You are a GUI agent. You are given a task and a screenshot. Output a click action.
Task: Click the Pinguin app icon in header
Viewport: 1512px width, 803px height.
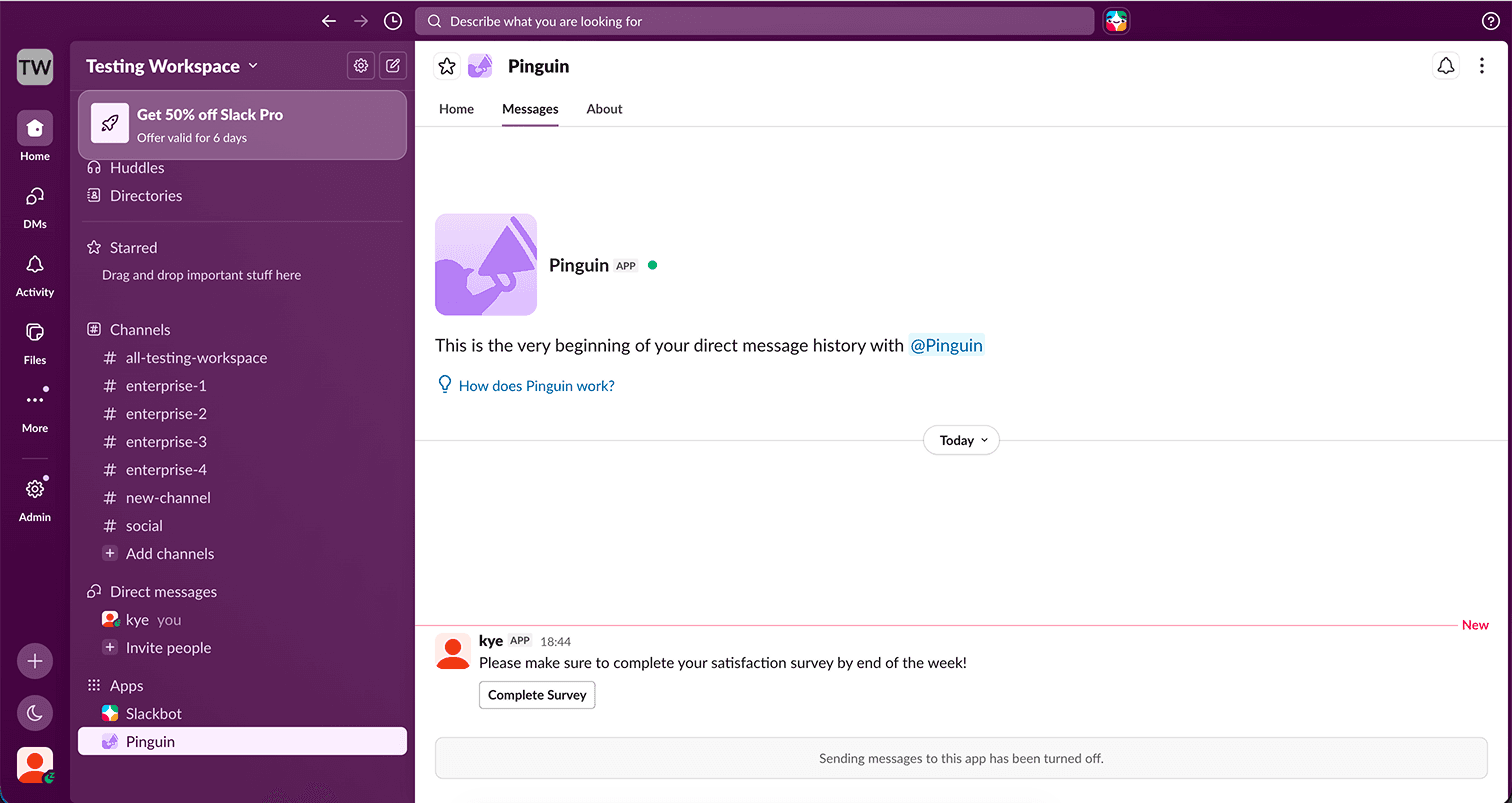point(480,66)
